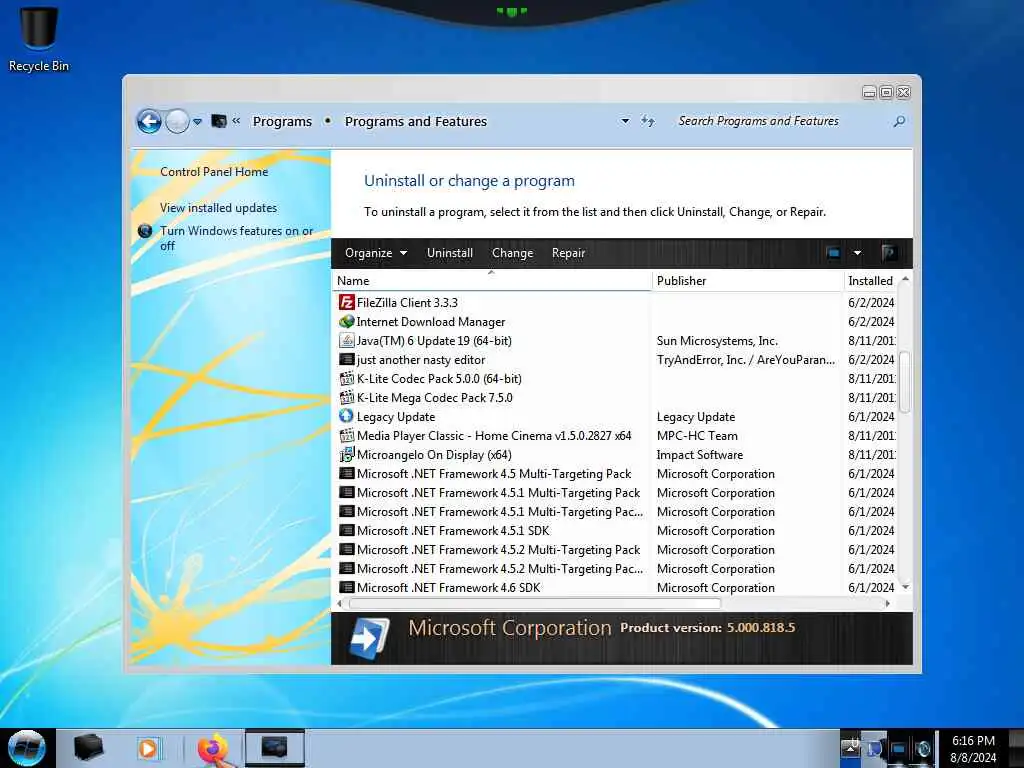Open Turn Windows features on or off

[x=236, y=238]
